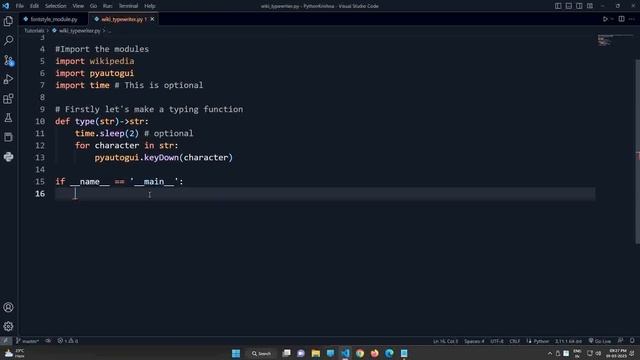This screenshot has height=360, width=640.
Task: Click line number 10 in the gutter
Action: pos(40,121)
